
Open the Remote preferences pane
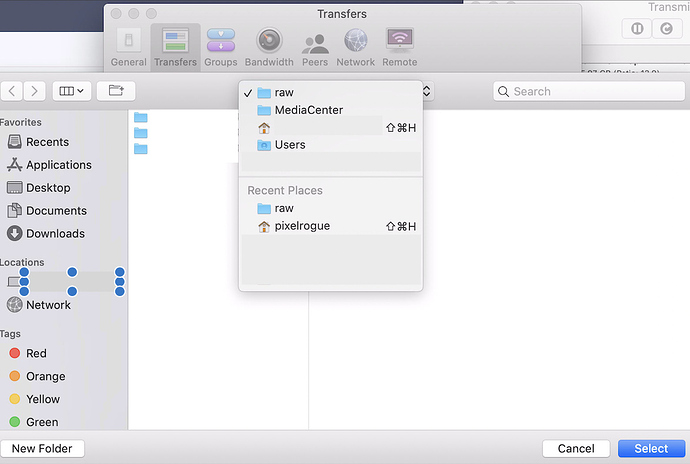coord(400,46)
